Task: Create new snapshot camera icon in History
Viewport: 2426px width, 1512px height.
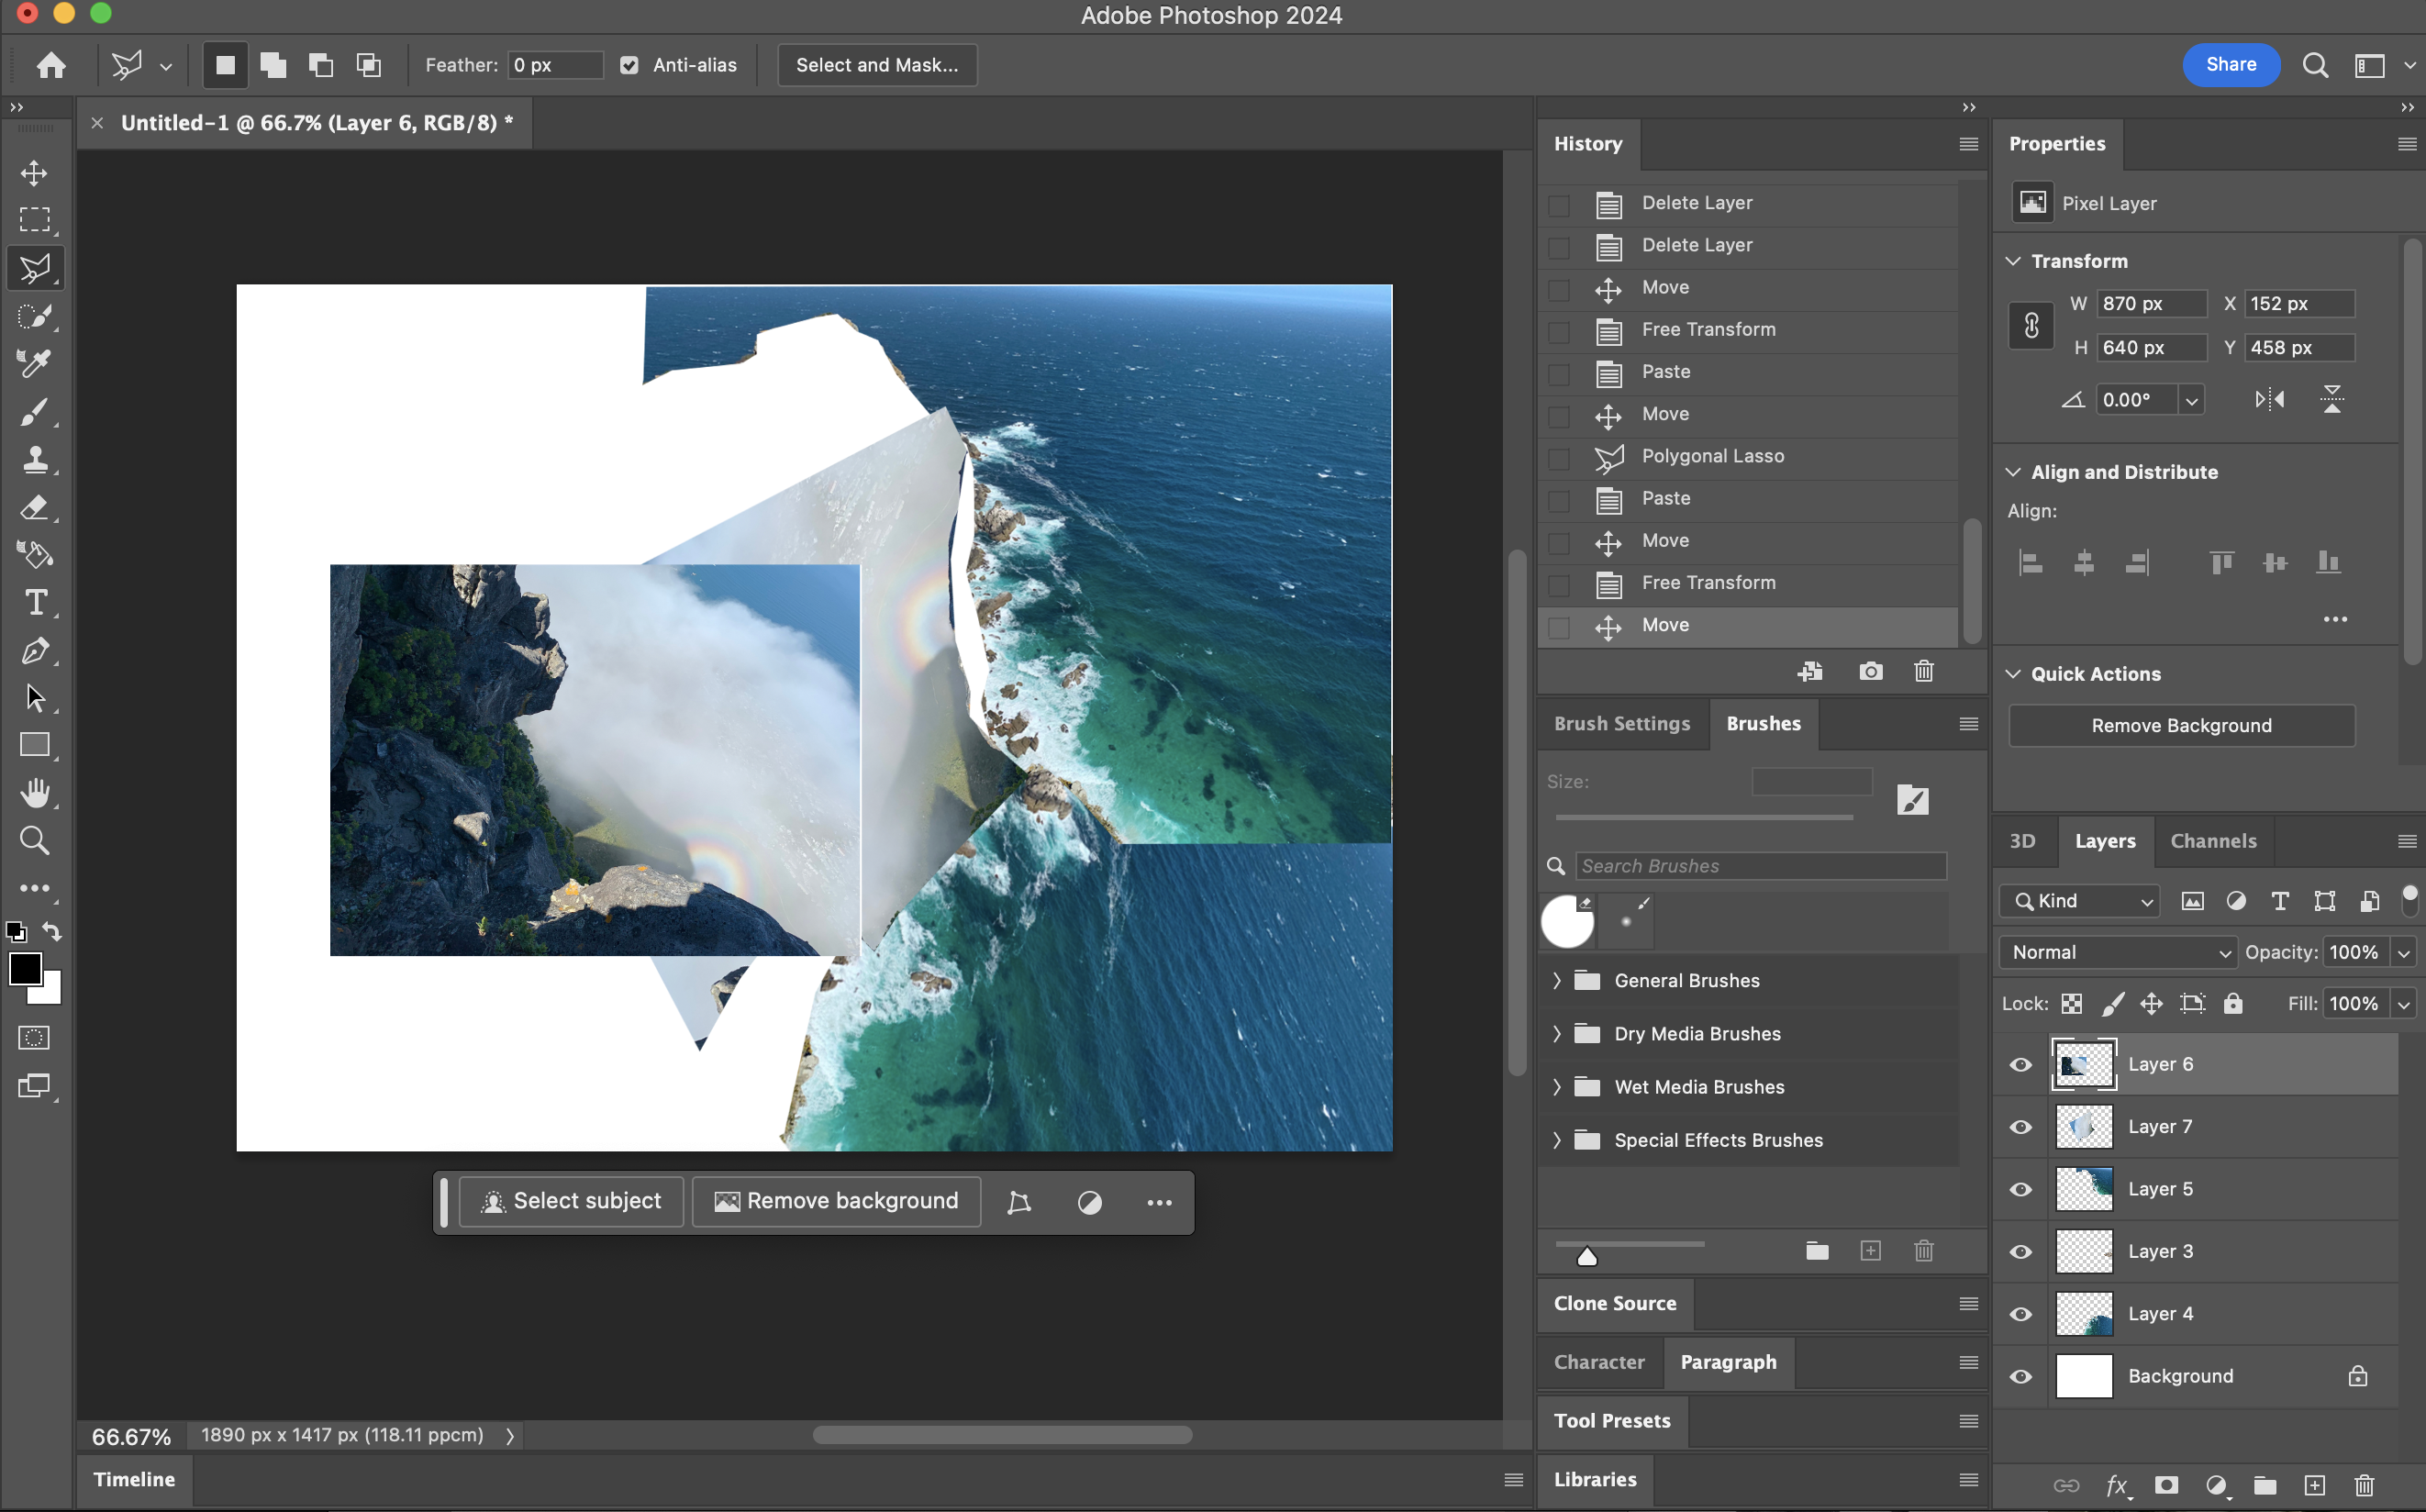Action: 1870,671
